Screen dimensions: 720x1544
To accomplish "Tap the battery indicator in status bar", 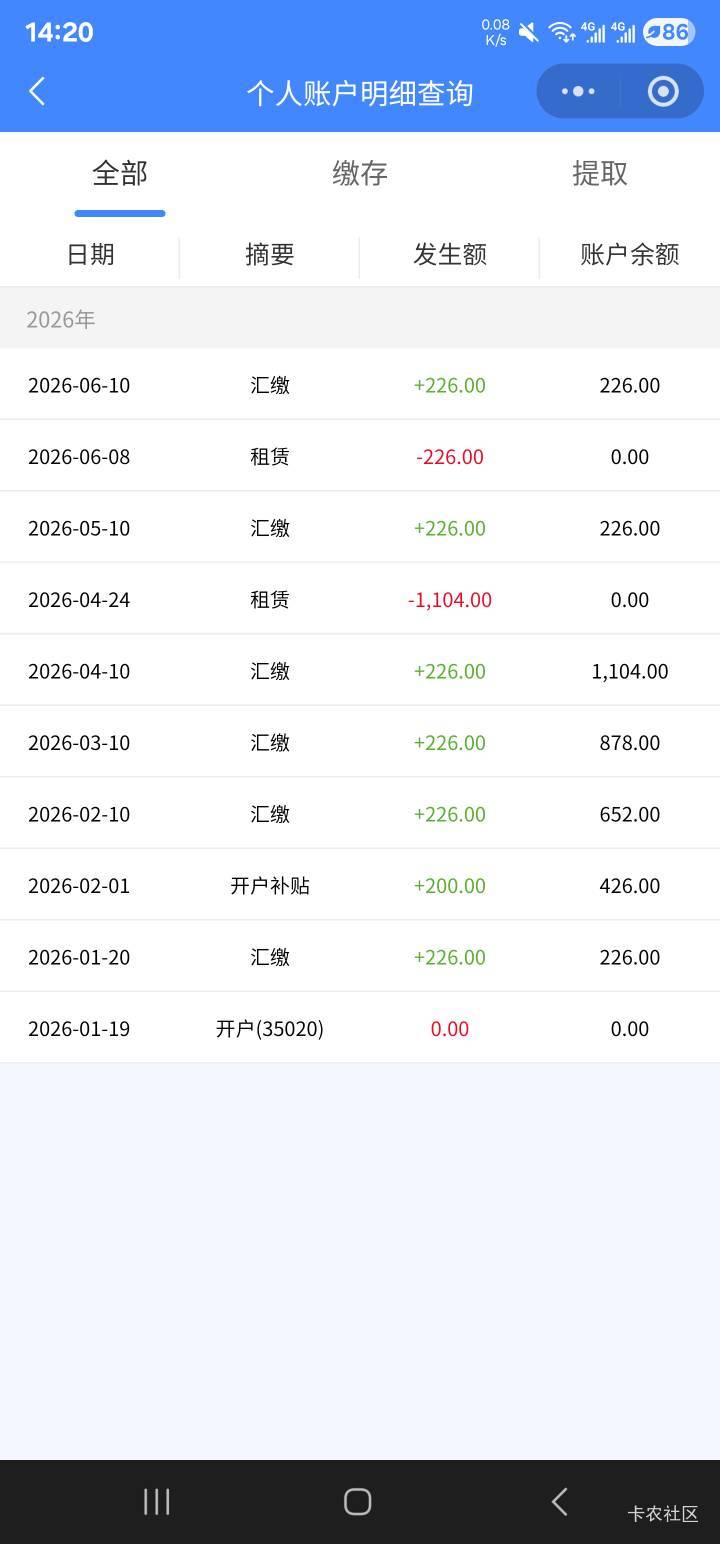I will [669, 32].
